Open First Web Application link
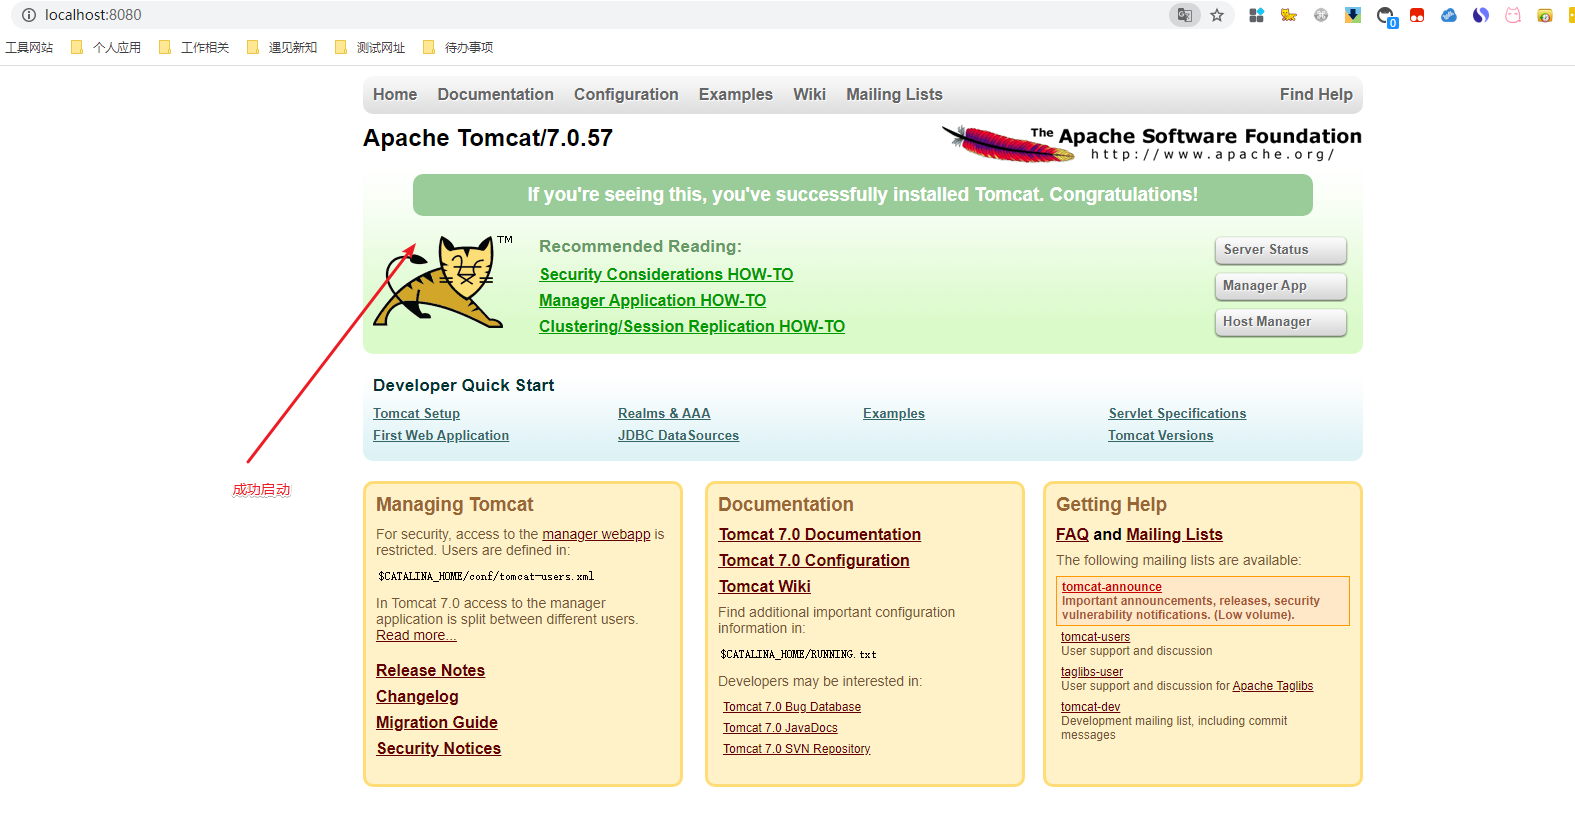 (x=441, y=436)
